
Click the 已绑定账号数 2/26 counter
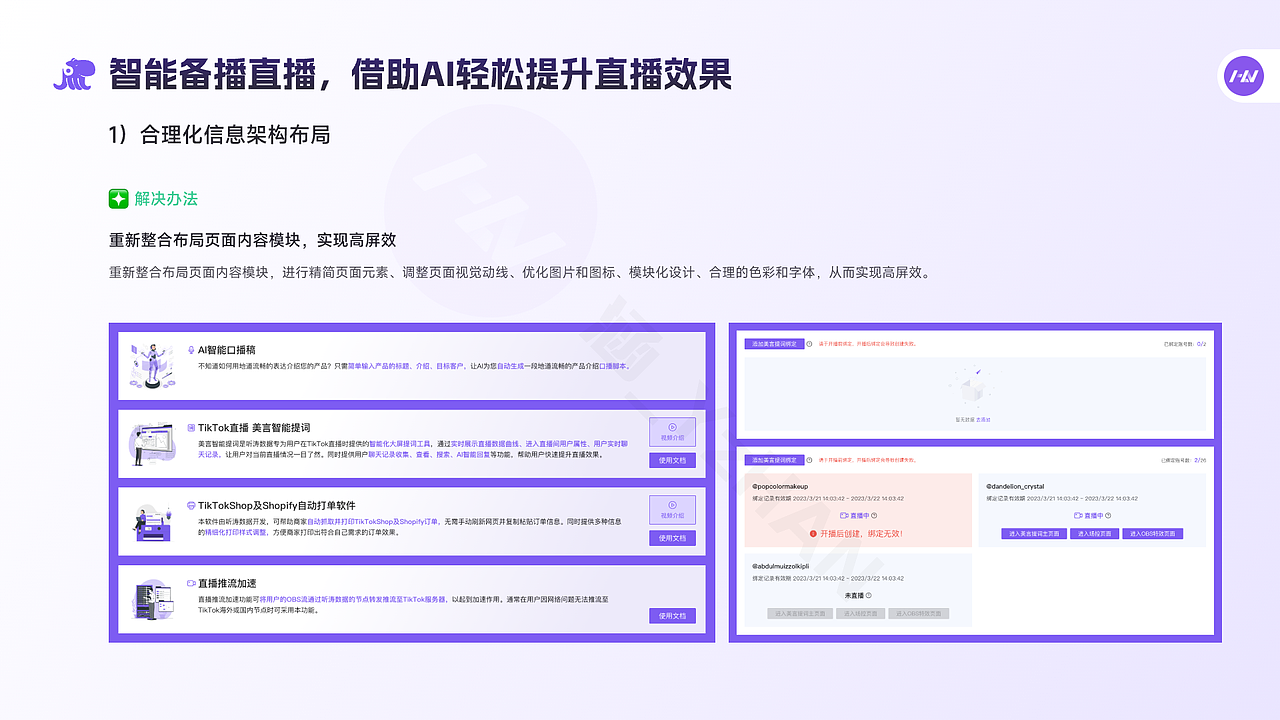coord(1184,460)
